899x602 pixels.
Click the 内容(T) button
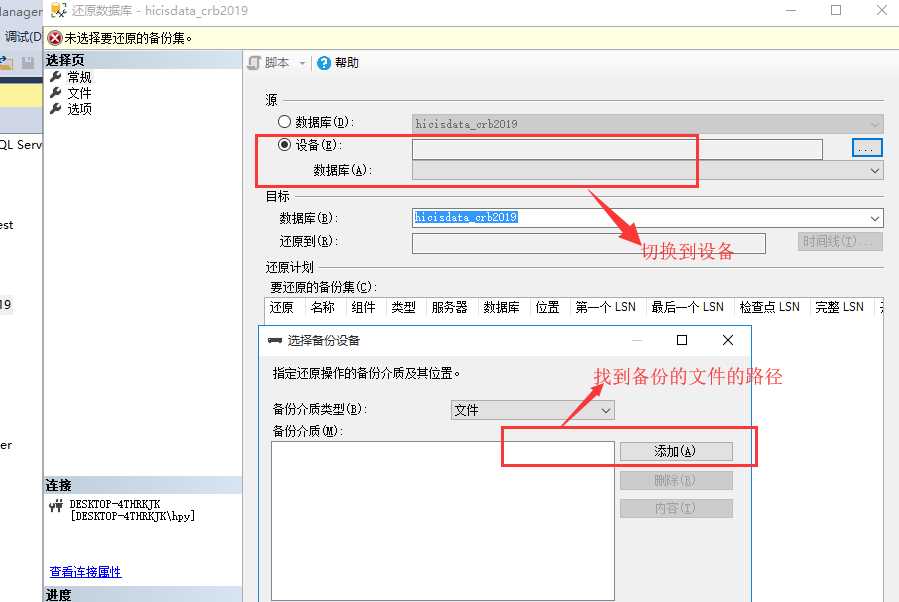pos(675,508)
